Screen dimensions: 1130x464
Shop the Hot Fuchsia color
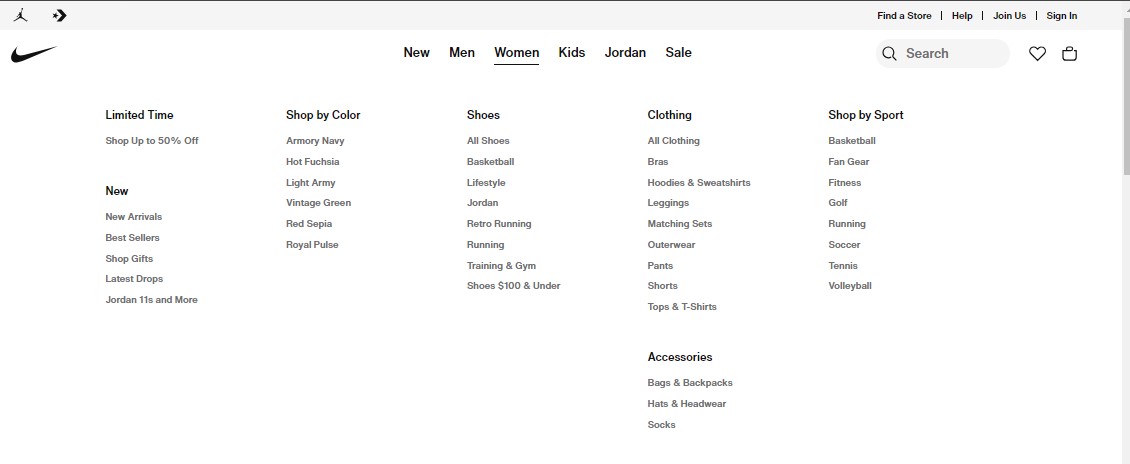312,161
